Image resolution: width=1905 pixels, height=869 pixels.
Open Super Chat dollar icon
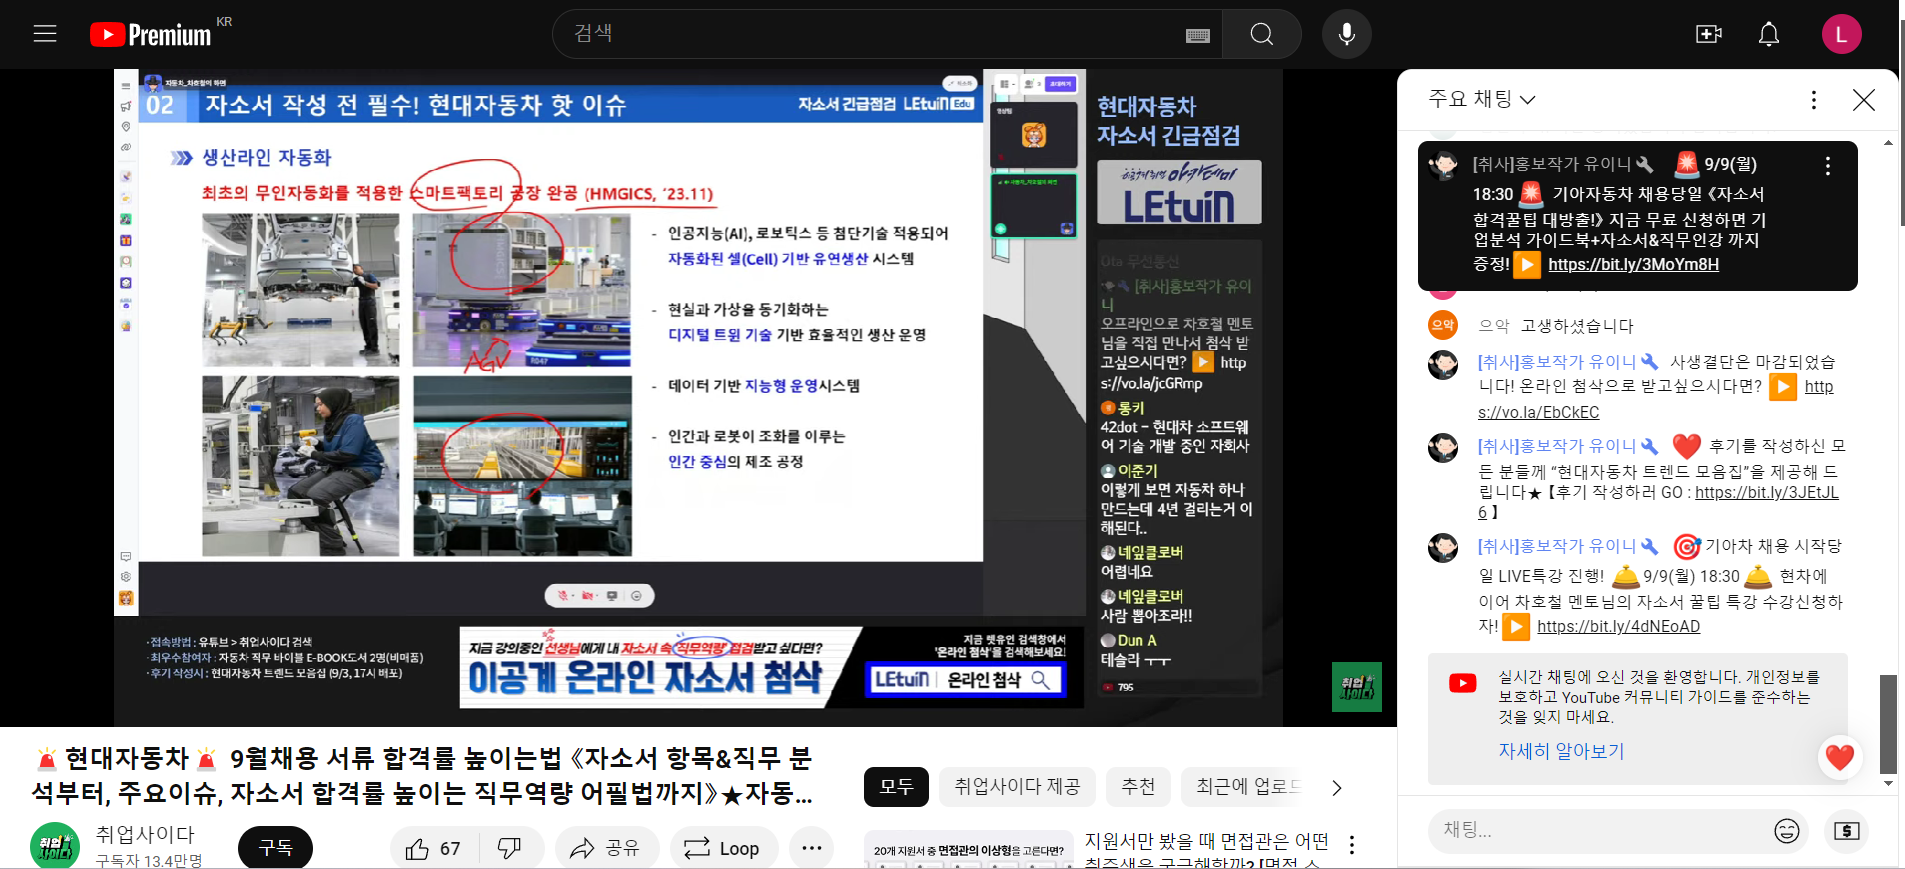coord(1846,831)
